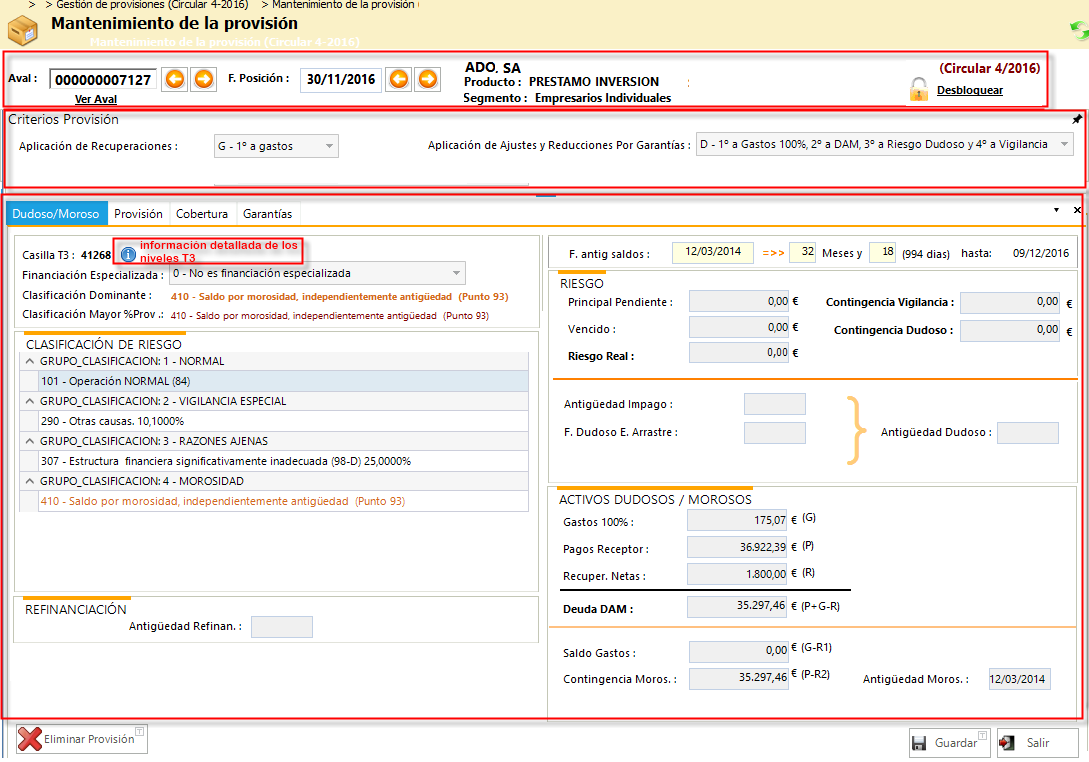Click the Vencido amount field

(x=739, y=327)
